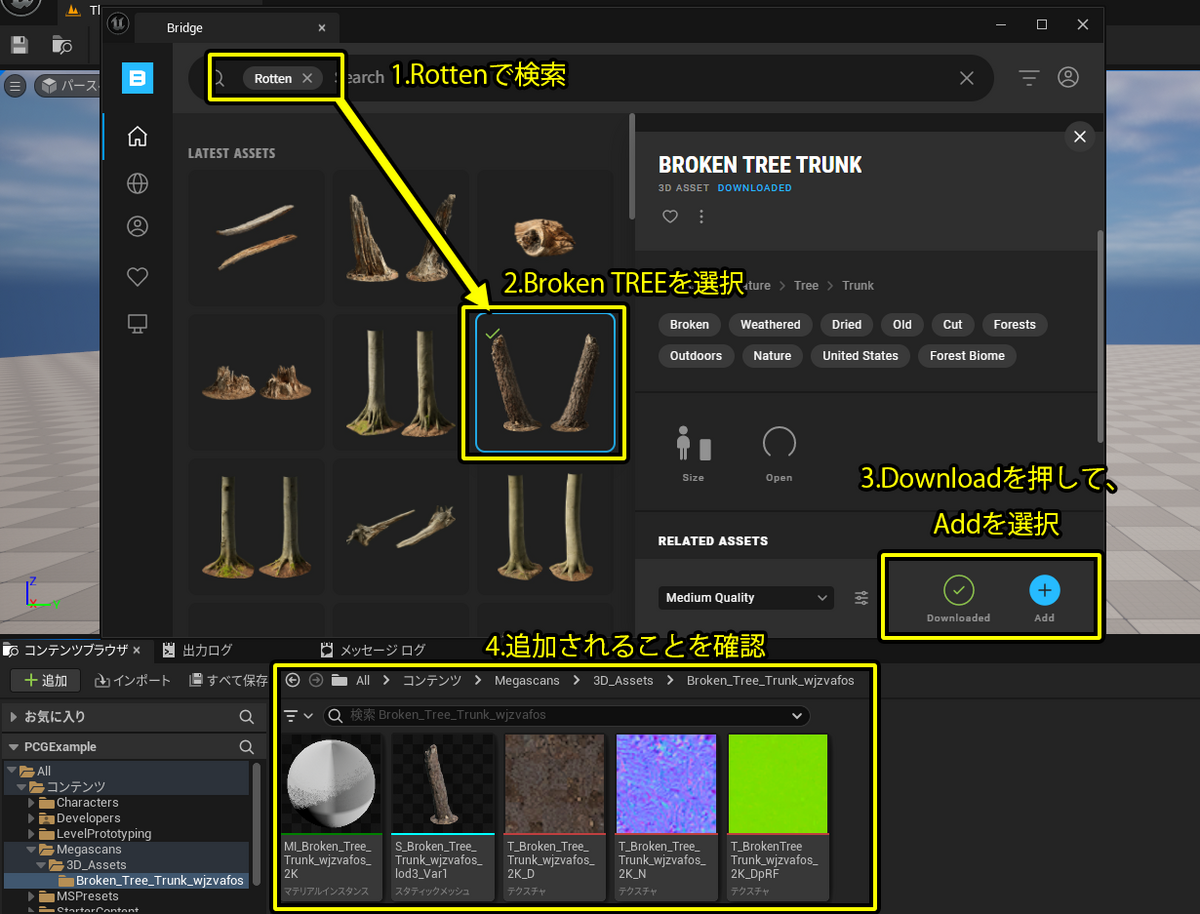Select Broken_Tree_Trunk_wjzvafos folder in tree
Screen dimensions: 1200x914
160,881
